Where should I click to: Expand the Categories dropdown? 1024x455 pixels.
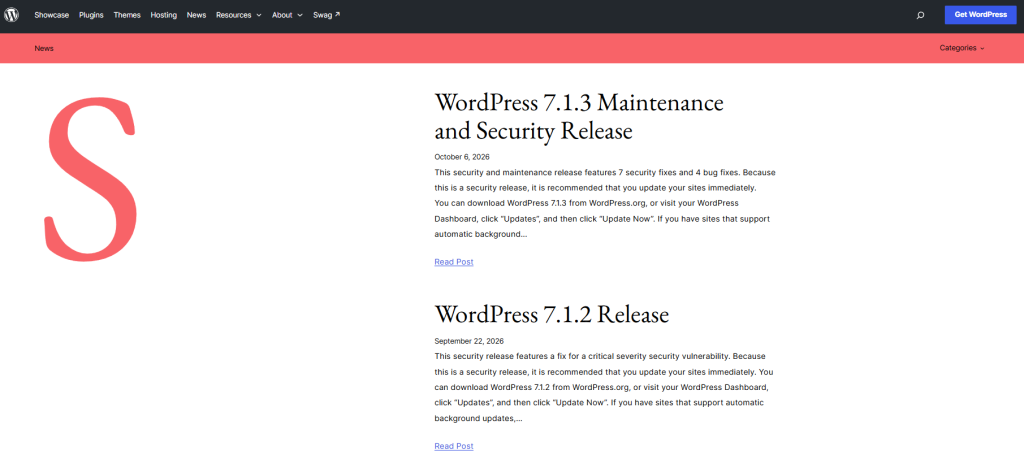point(961,48)
